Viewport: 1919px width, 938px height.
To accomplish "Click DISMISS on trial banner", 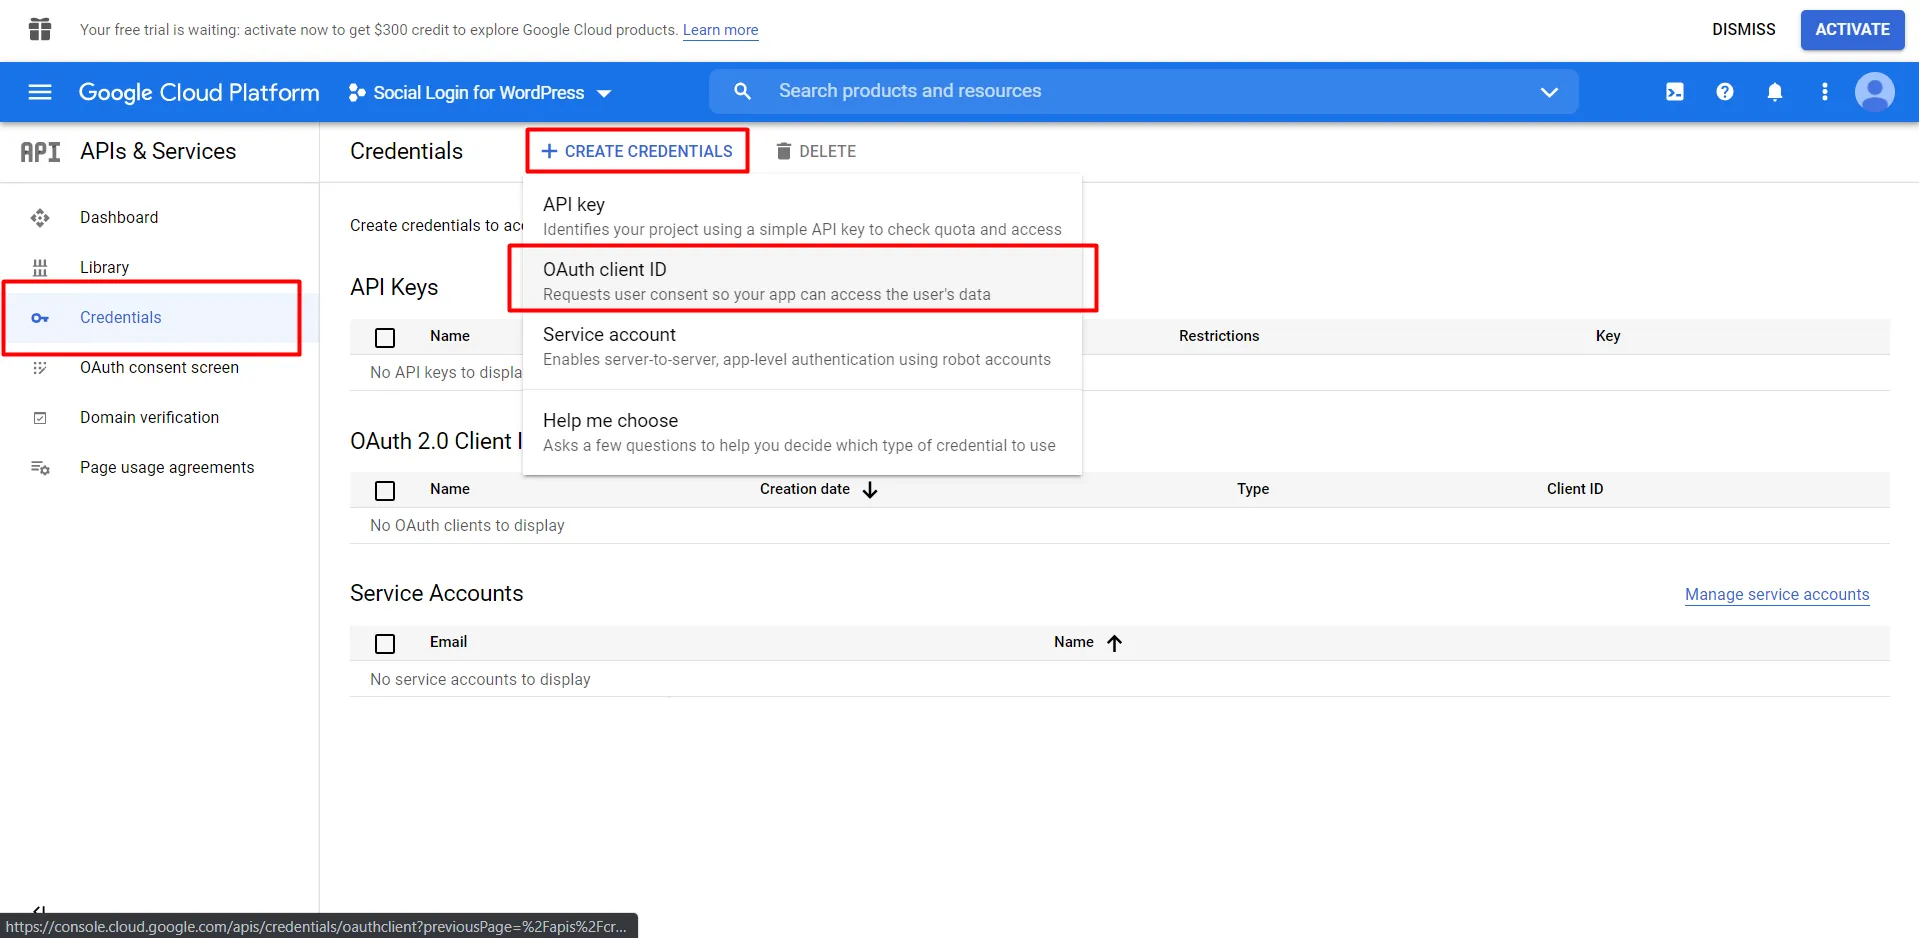I will click(x=1743, y=30).
